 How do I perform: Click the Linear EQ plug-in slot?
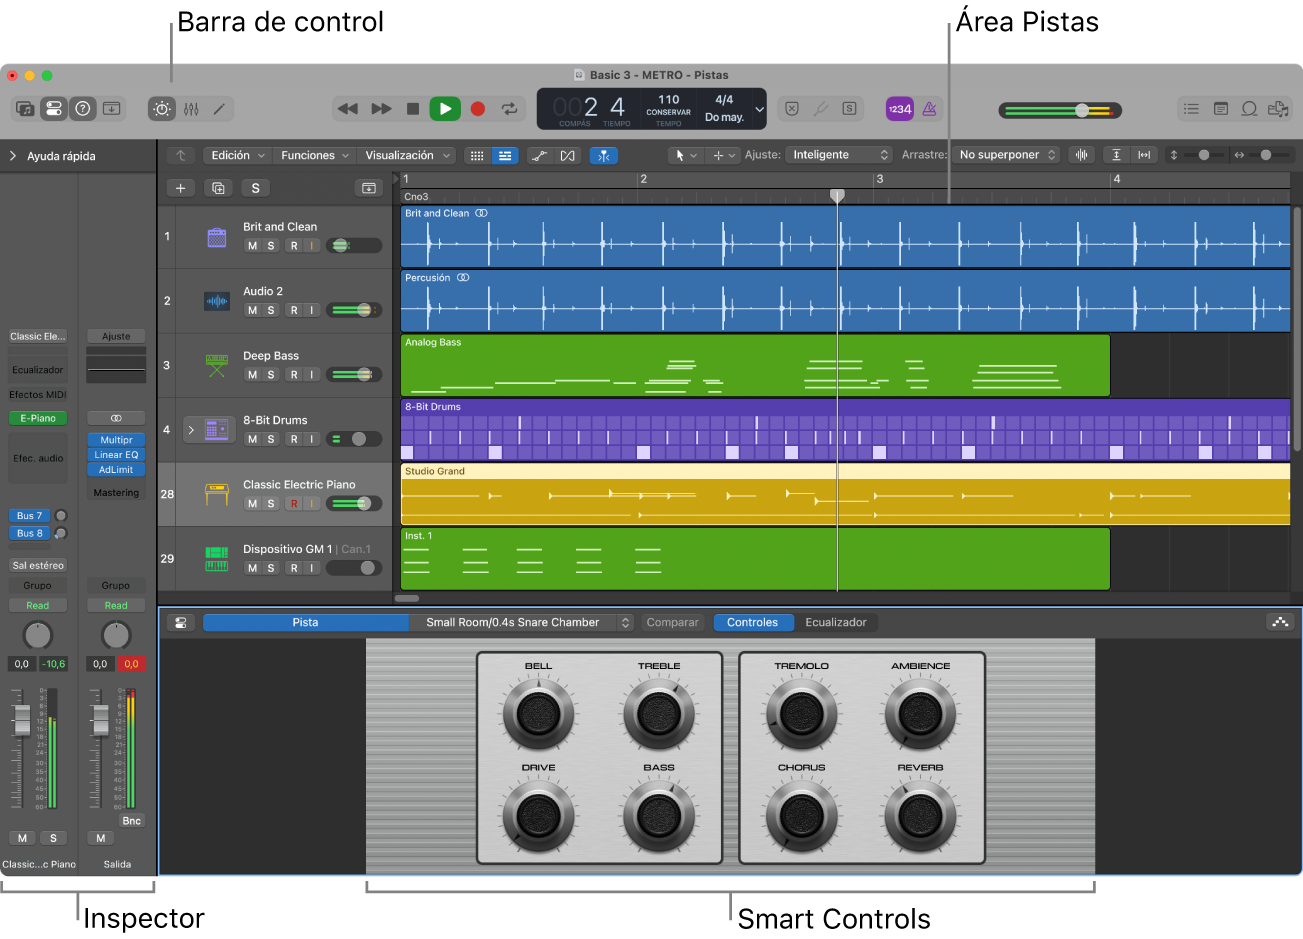tap(116, 455)
